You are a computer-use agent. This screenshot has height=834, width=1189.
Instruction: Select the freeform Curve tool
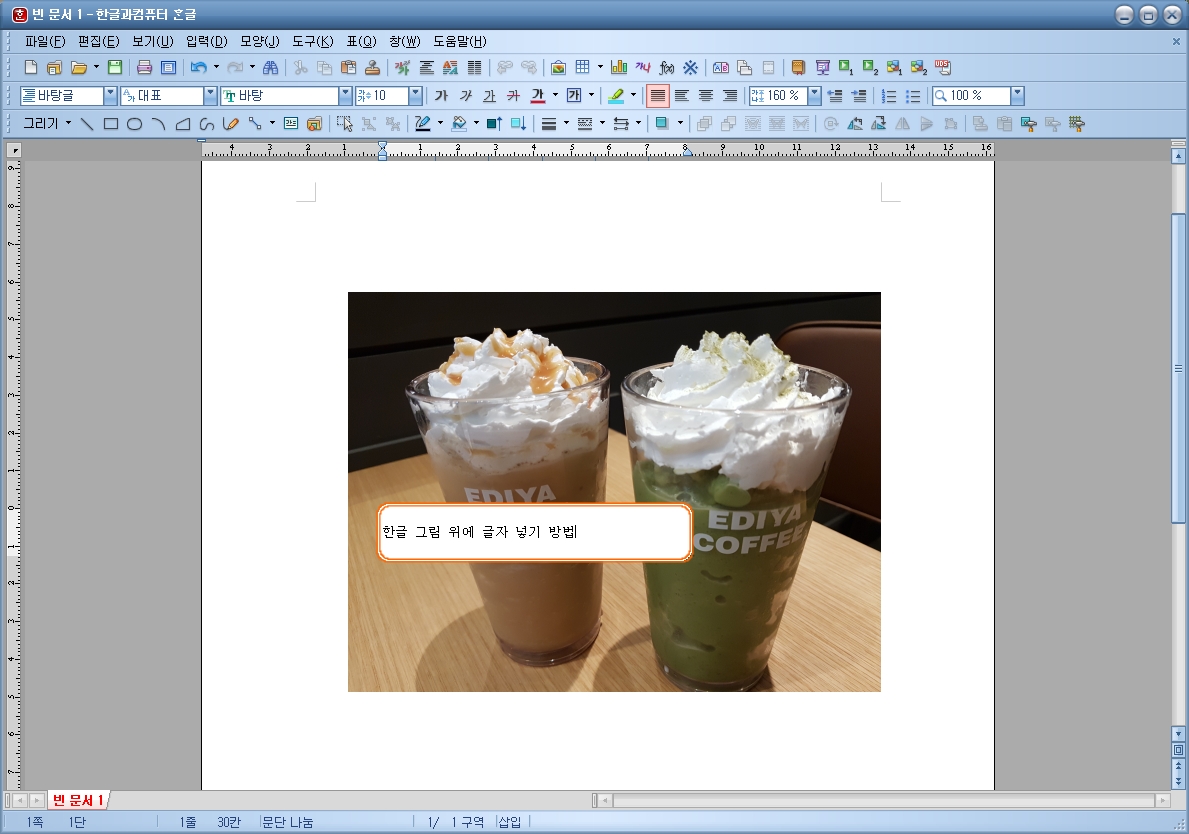click(x=207, y=124)
